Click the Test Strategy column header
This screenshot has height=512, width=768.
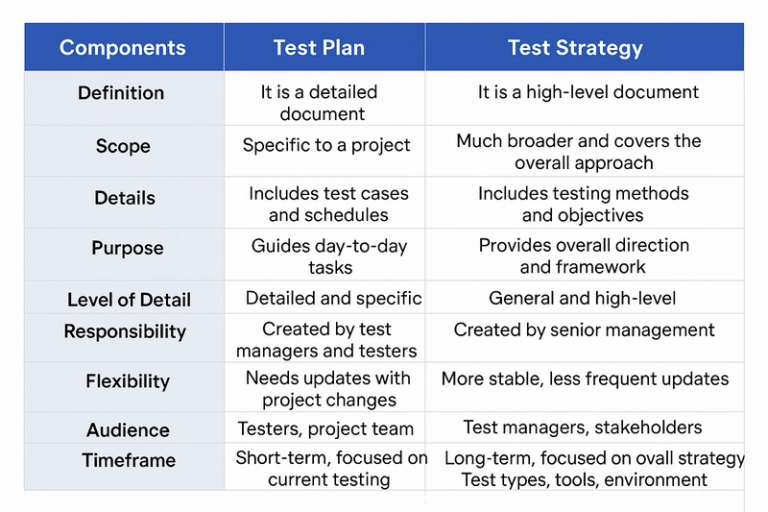(575, 48)
